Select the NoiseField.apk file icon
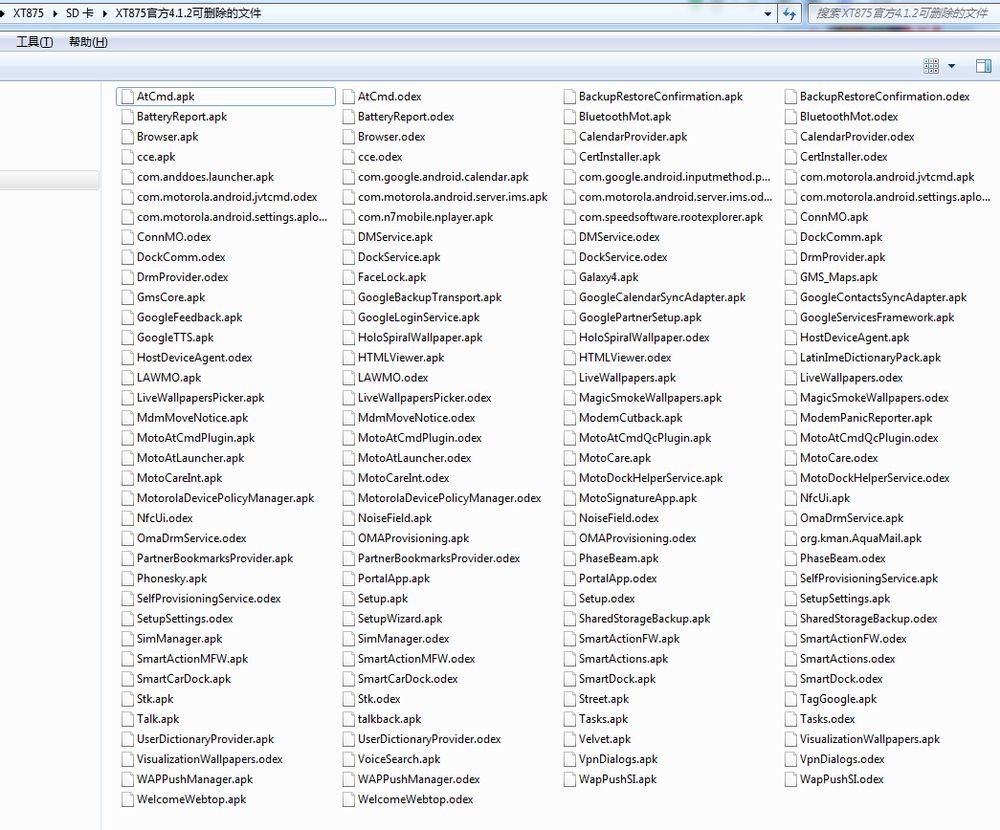The image size is (1000, 830). pyautogui.click(x=348, y=518)
